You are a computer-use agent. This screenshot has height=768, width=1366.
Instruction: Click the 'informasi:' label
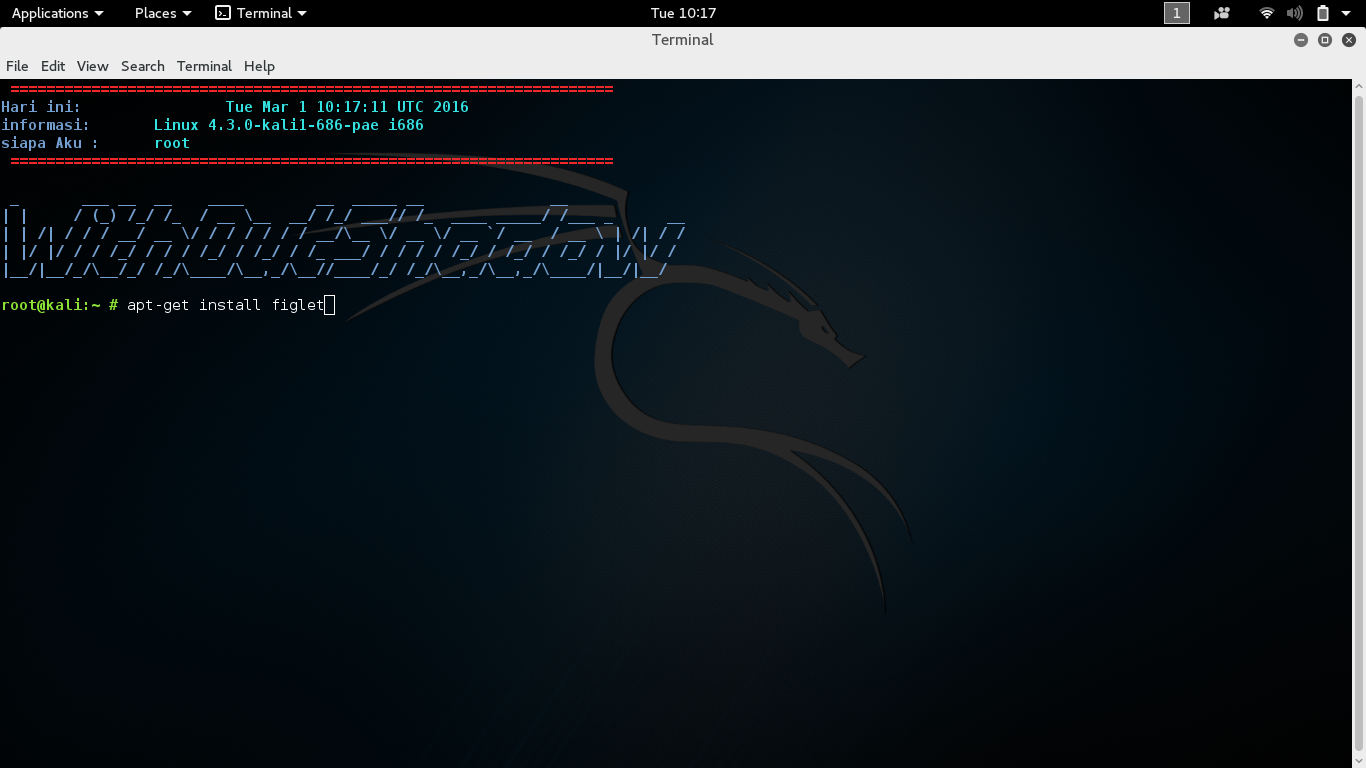click(x=45, y=125)
